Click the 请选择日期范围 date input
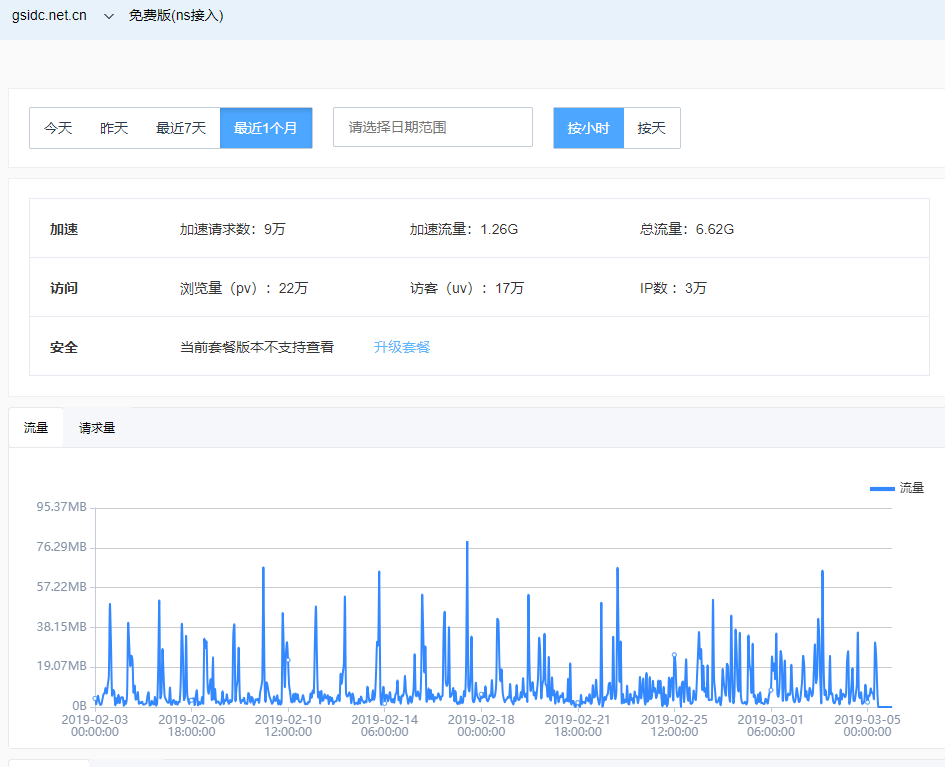 click(x=432, y=128)
